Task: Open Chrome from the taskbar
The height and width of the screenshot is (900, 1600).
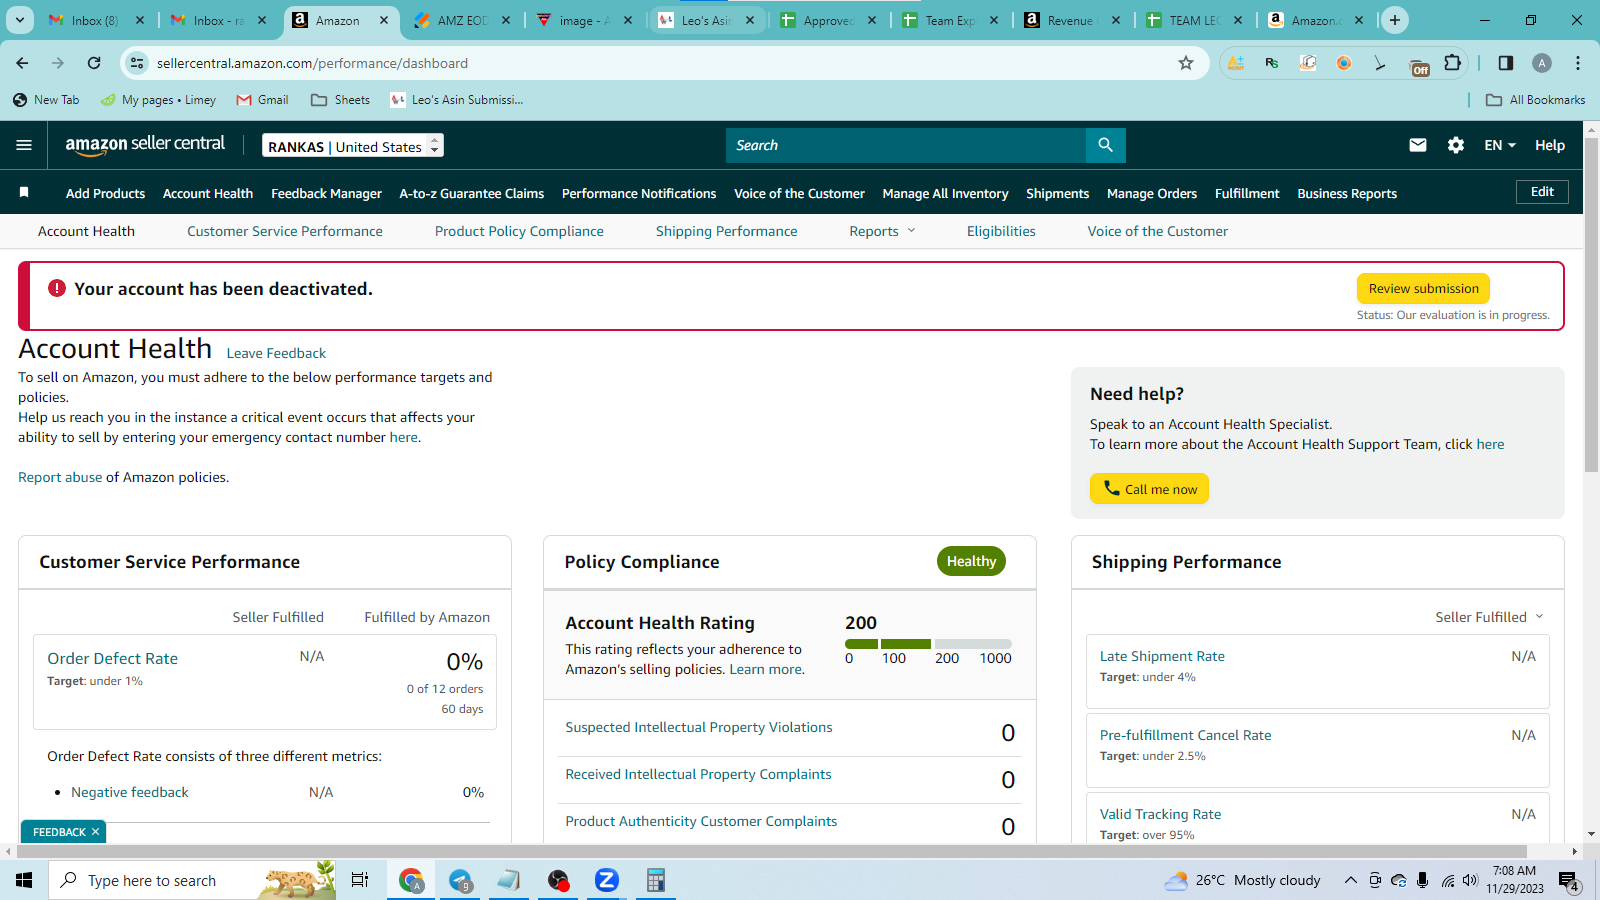Action: tap(411, 880)
